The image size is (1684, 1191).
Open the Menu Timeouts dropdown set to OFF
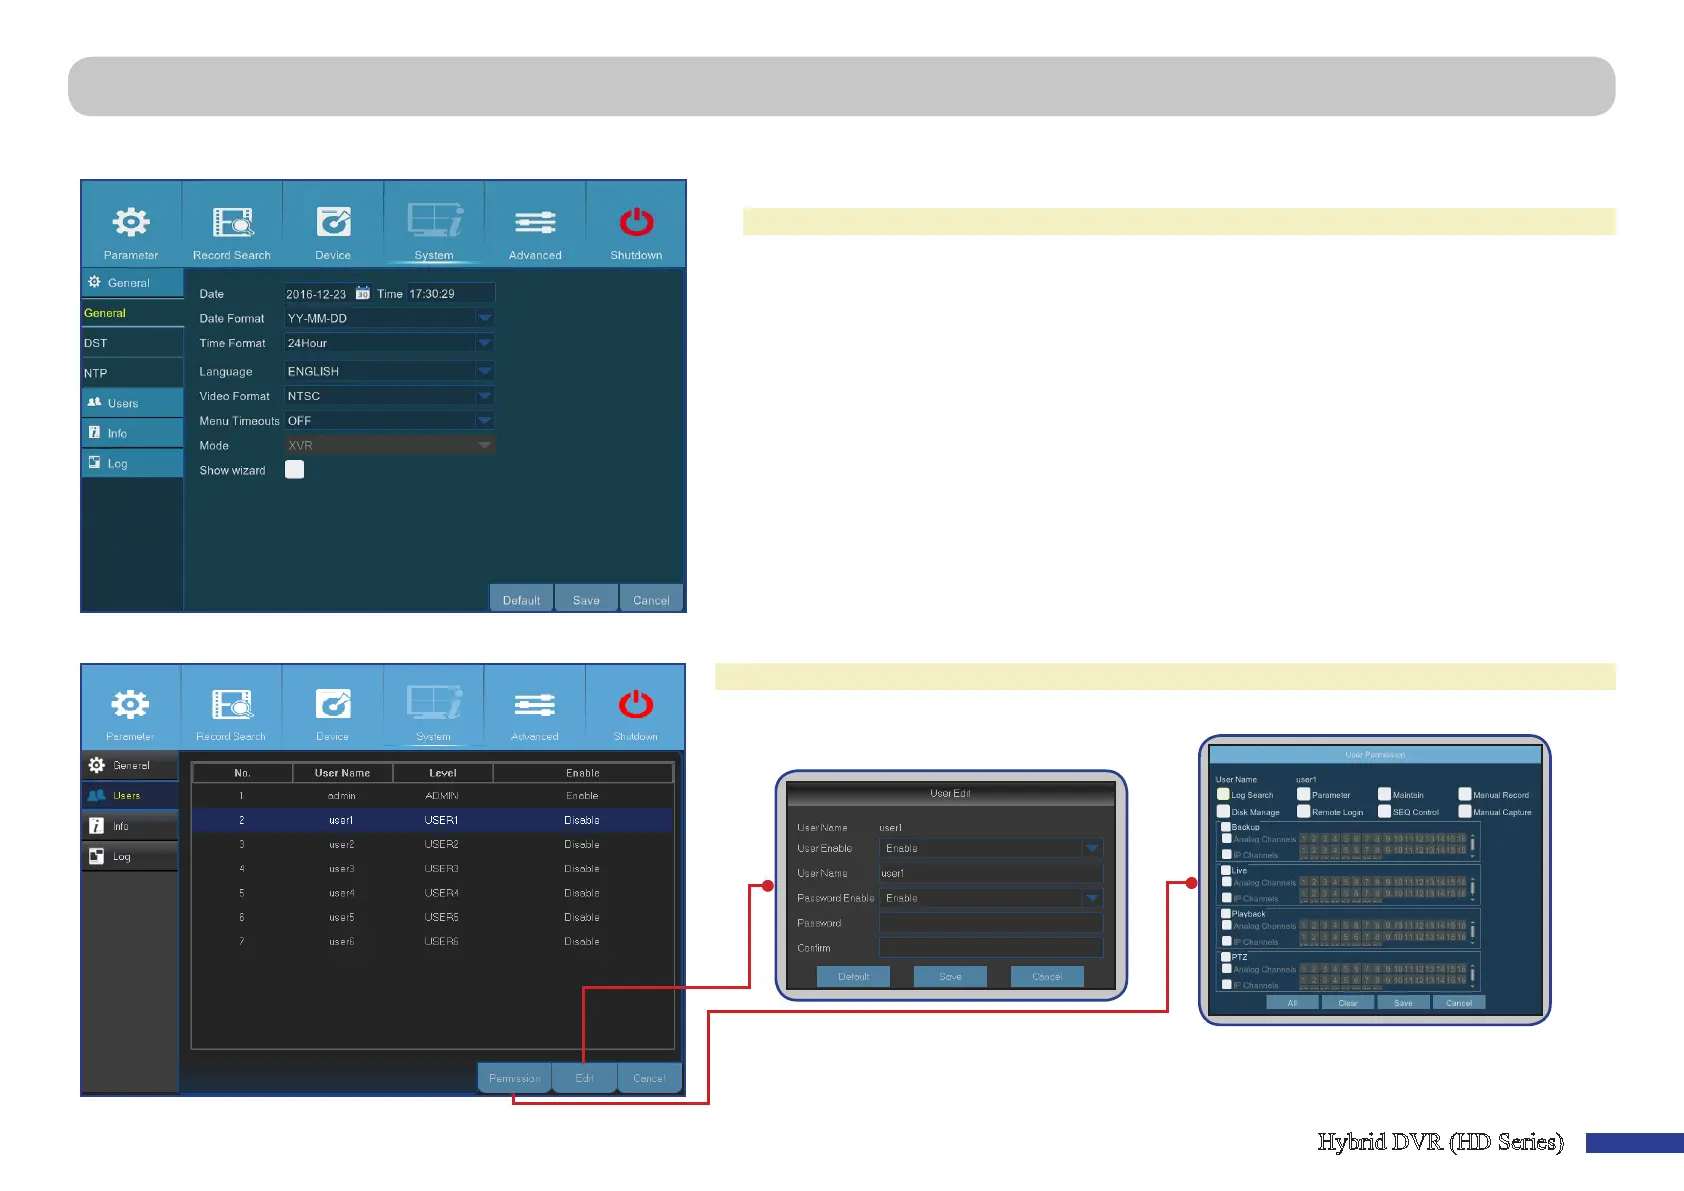[x=389, y=421]
